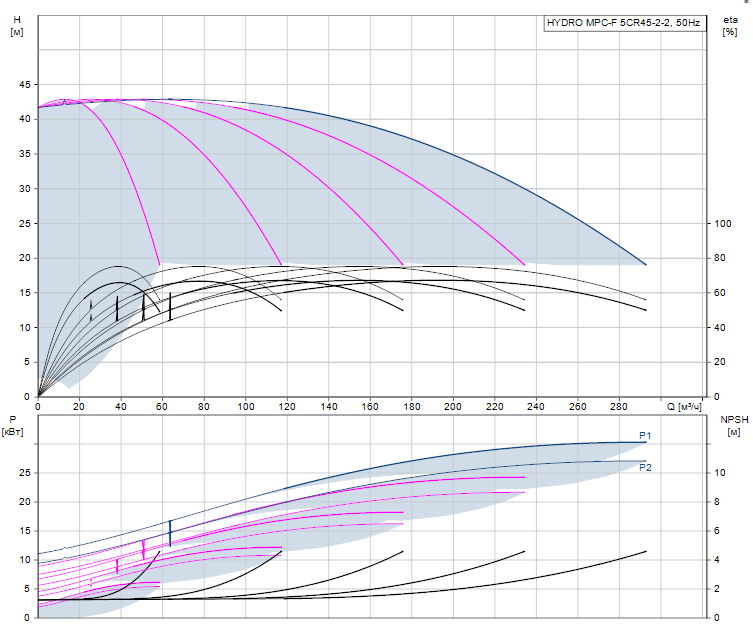This screenshot has width=753, height=628.
Task: Click the HYDRO MPC-F 5CR45-2-2 title box
Action: pos(625,23)
